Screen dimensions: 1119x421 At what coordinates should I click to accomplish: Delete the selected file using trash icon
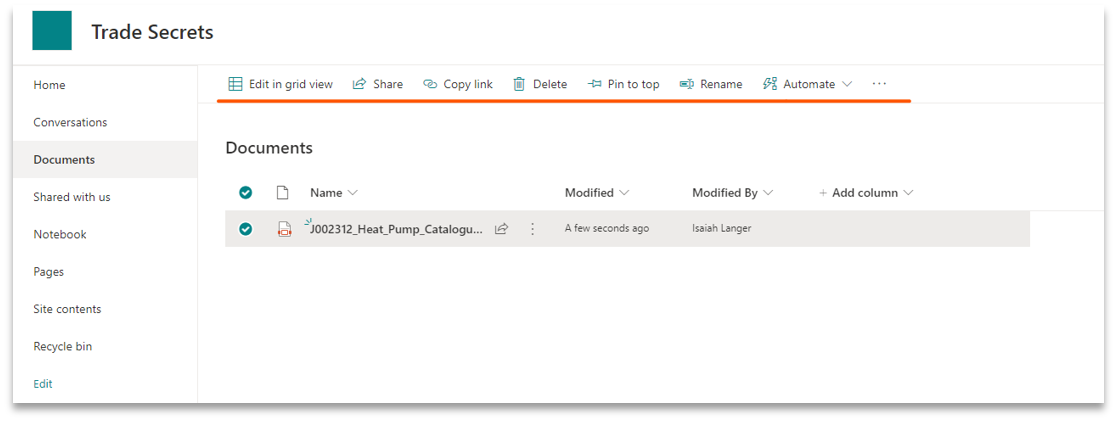point(519,84)
